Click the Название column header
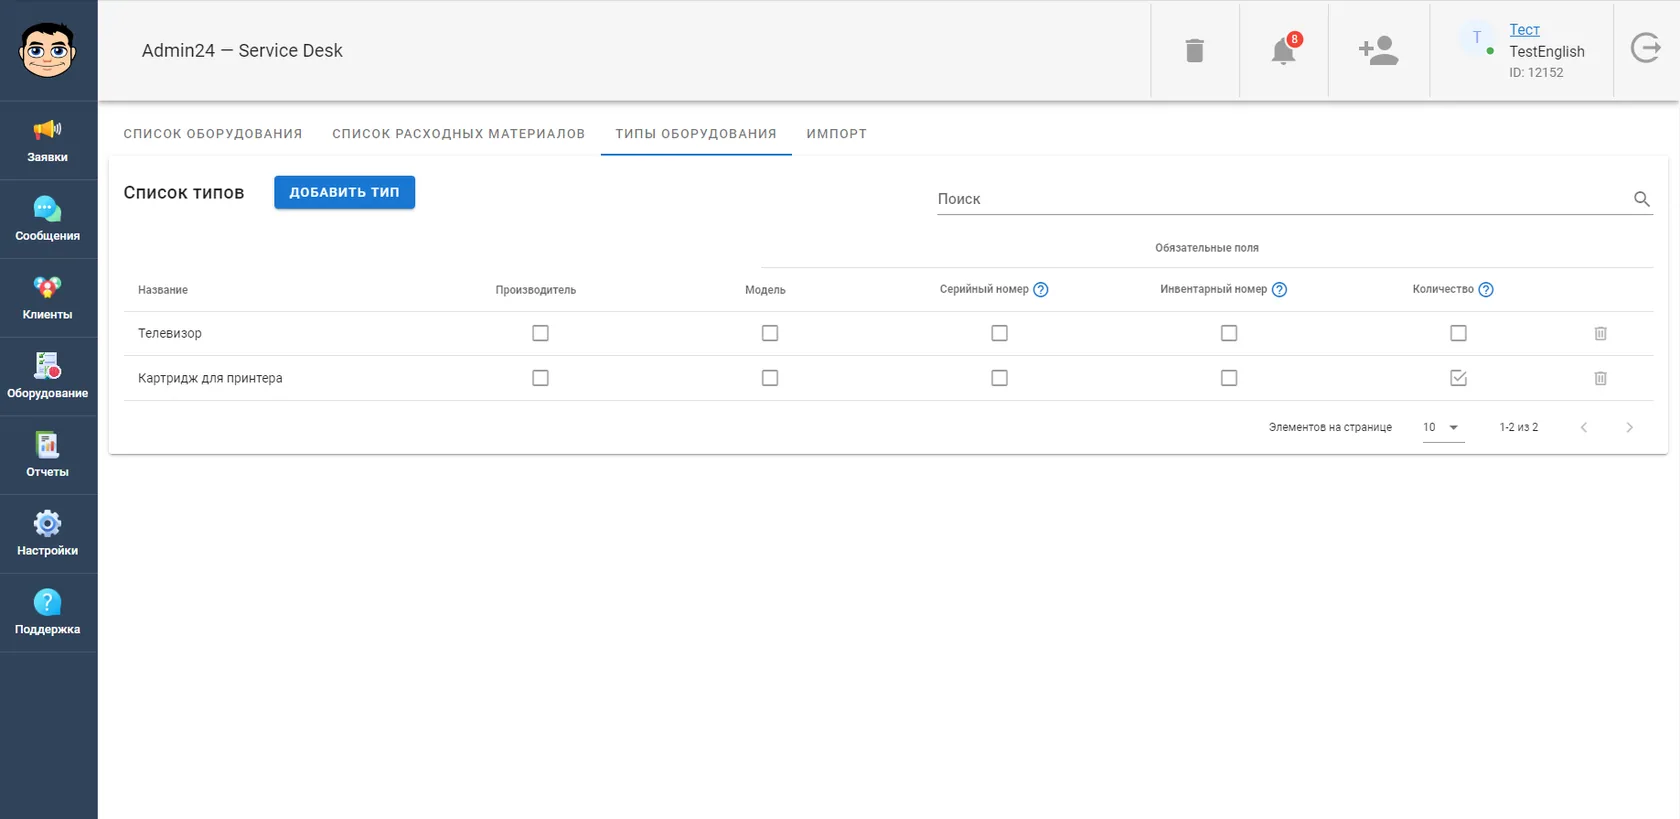The width and height of the screenshot is (1680, 819). coord(163,290)
